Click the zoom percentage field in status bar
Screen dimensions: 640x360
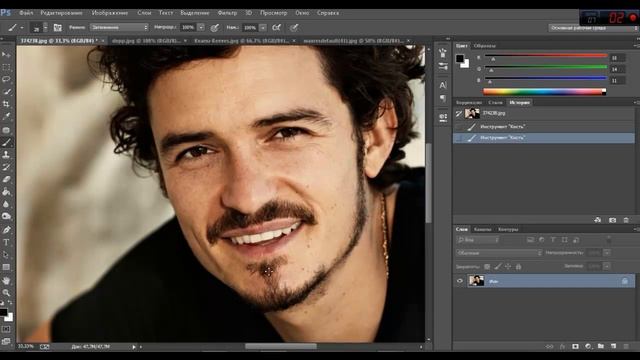26,347
